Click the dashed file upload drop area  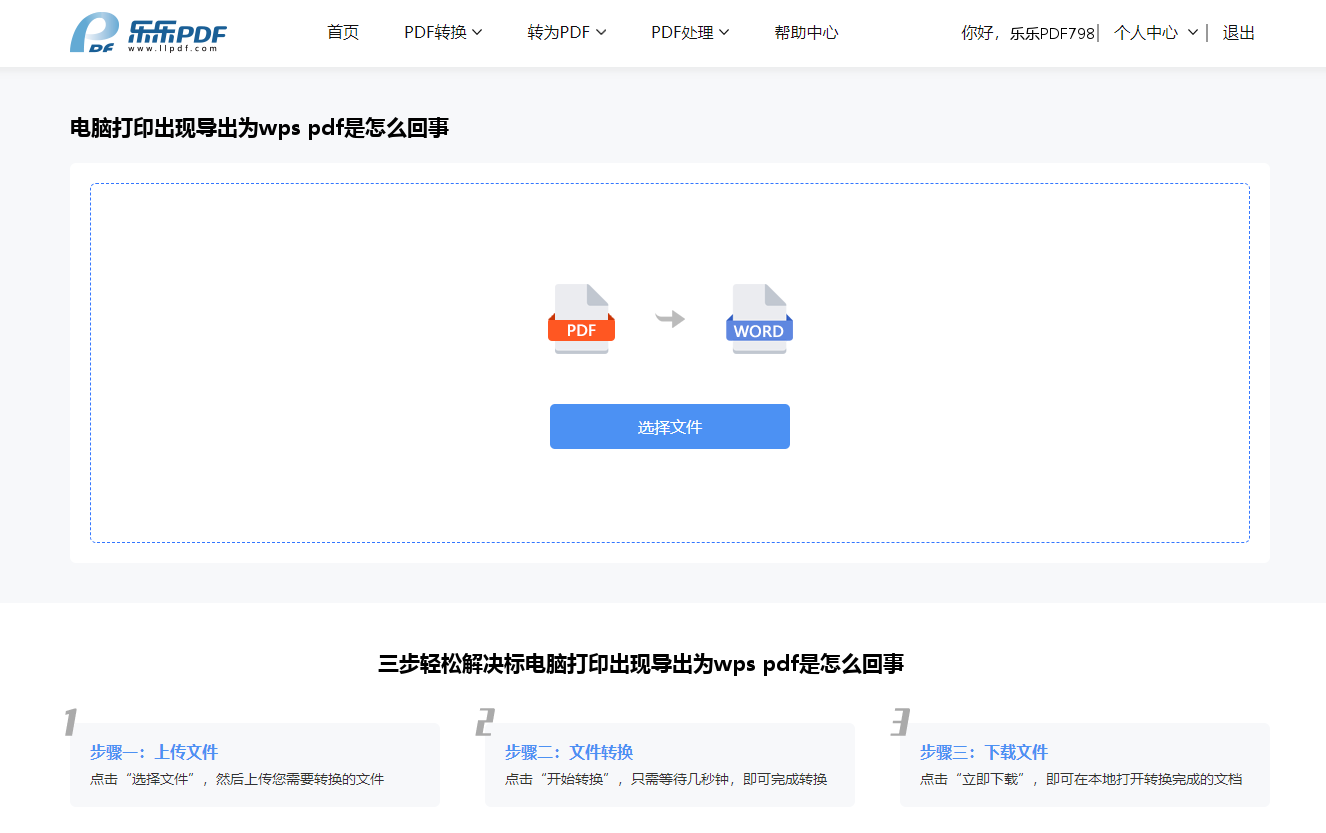click(x=670, y=363)
